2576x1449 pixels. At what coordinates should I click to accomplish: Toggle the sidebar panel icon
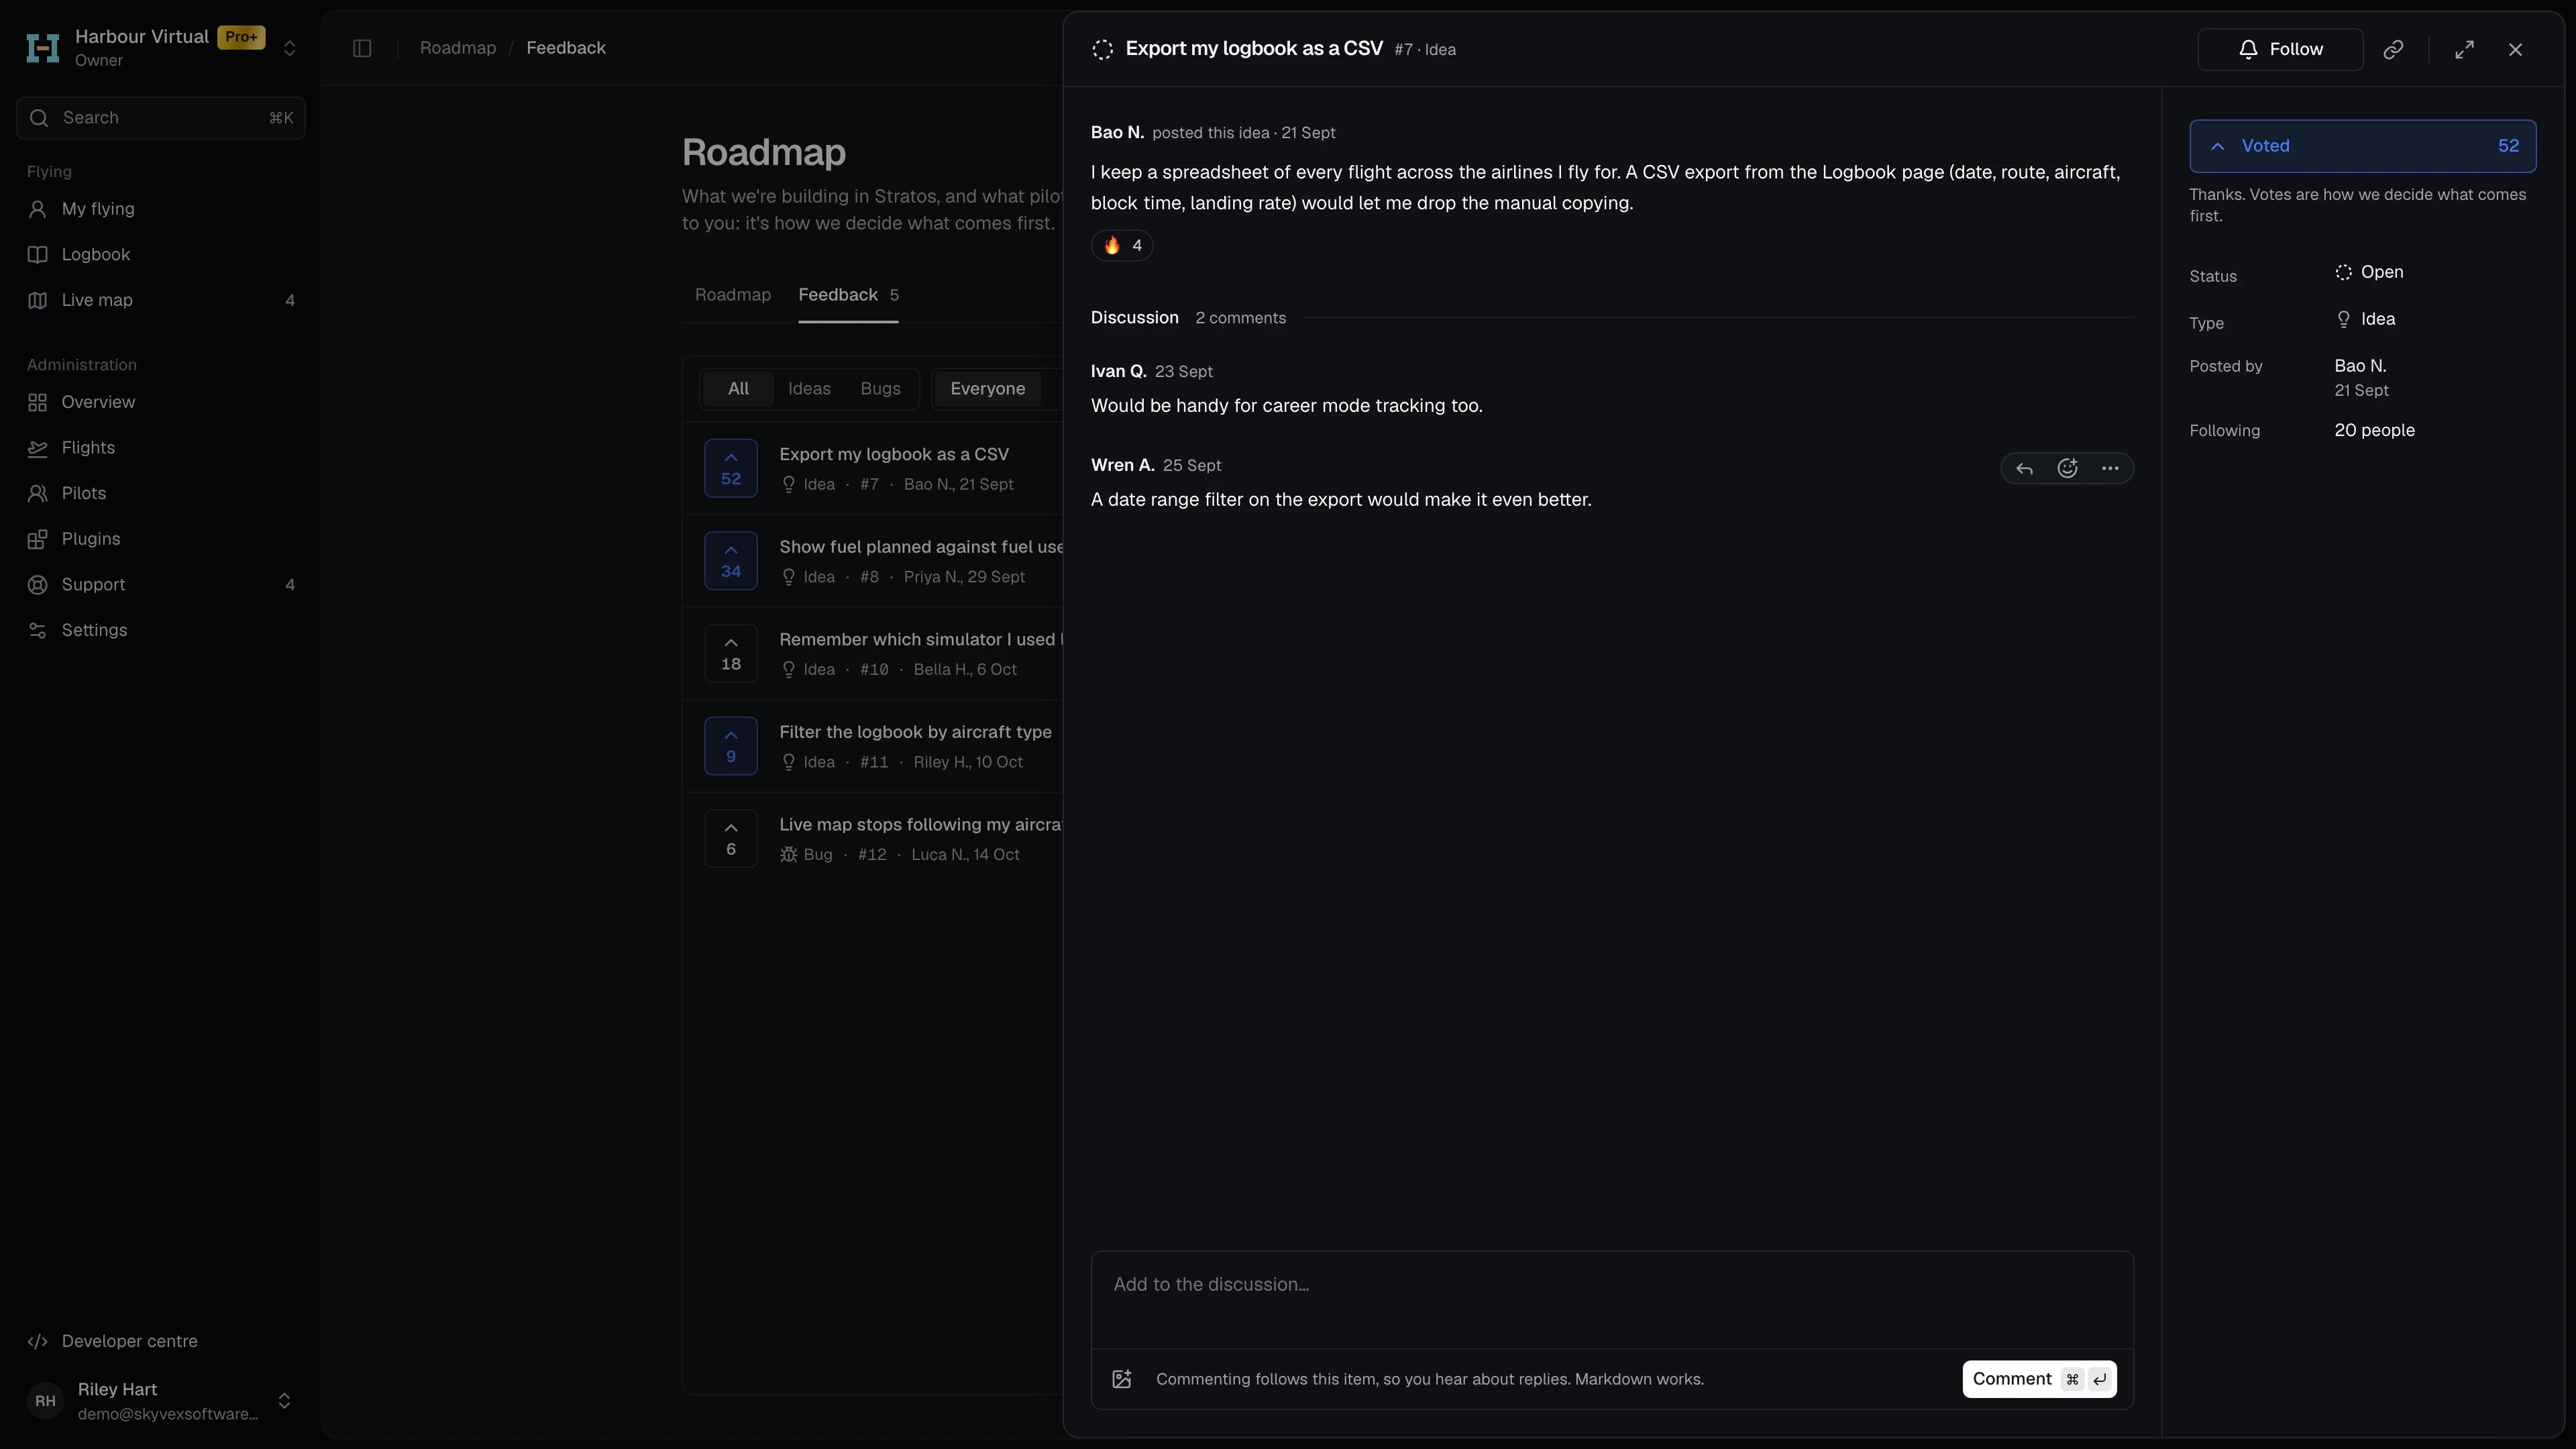(x=362, y=48)
